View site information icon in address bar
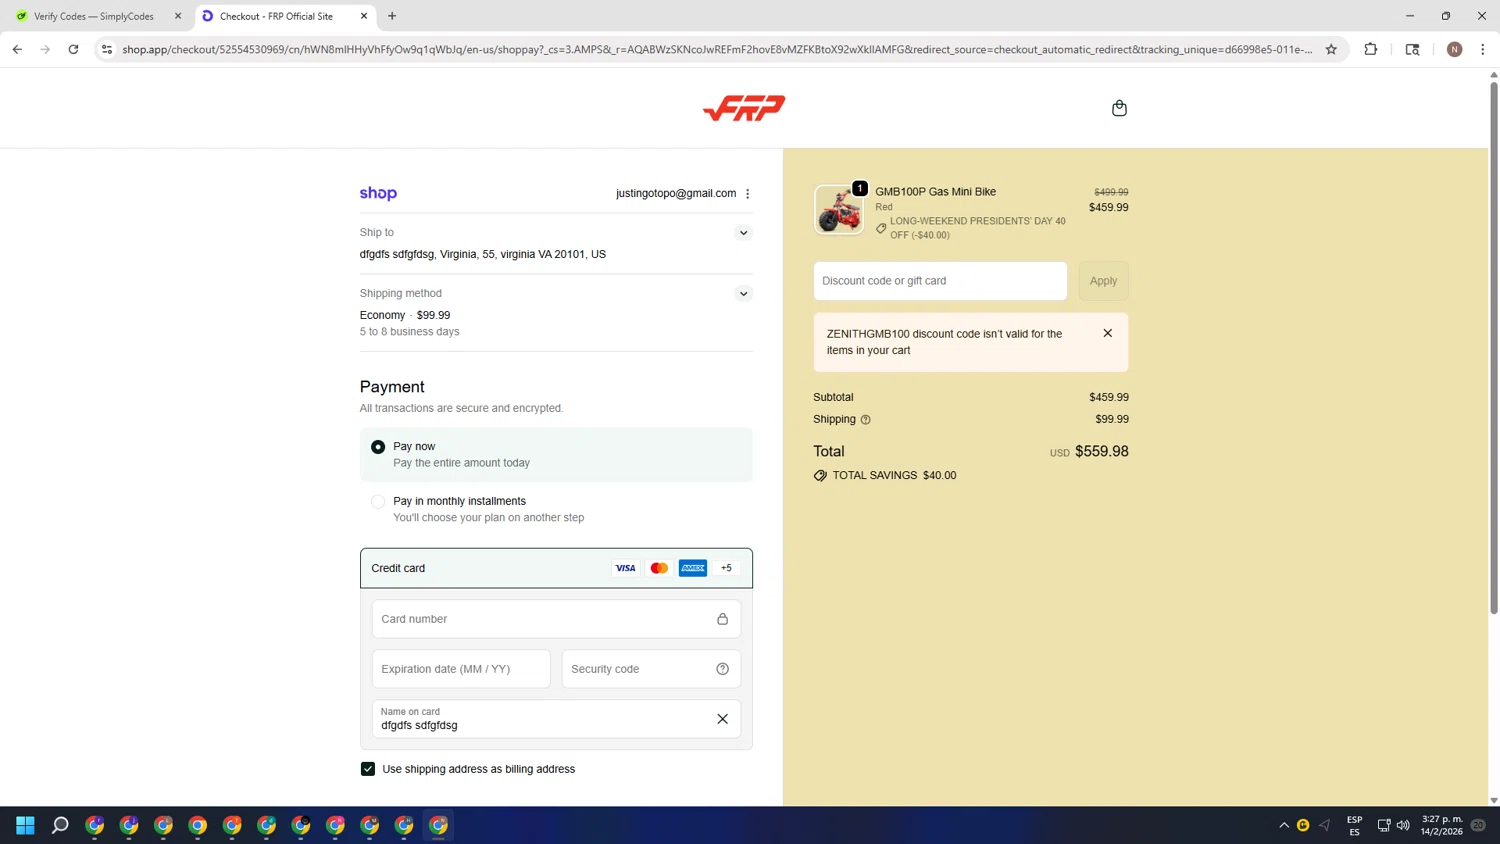Image resolution: width=1500 pixels, height=844 pixels. tap(107, 49)
